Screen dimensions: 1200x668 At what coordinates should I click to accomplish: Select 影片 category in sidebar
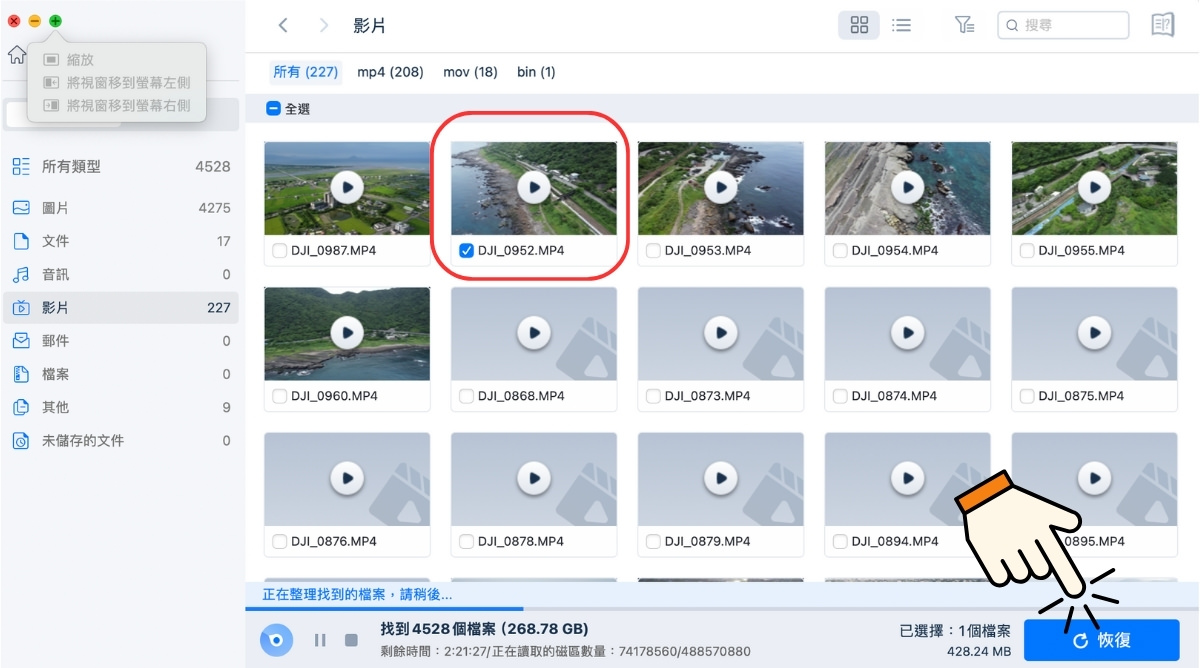click(121, 307)
